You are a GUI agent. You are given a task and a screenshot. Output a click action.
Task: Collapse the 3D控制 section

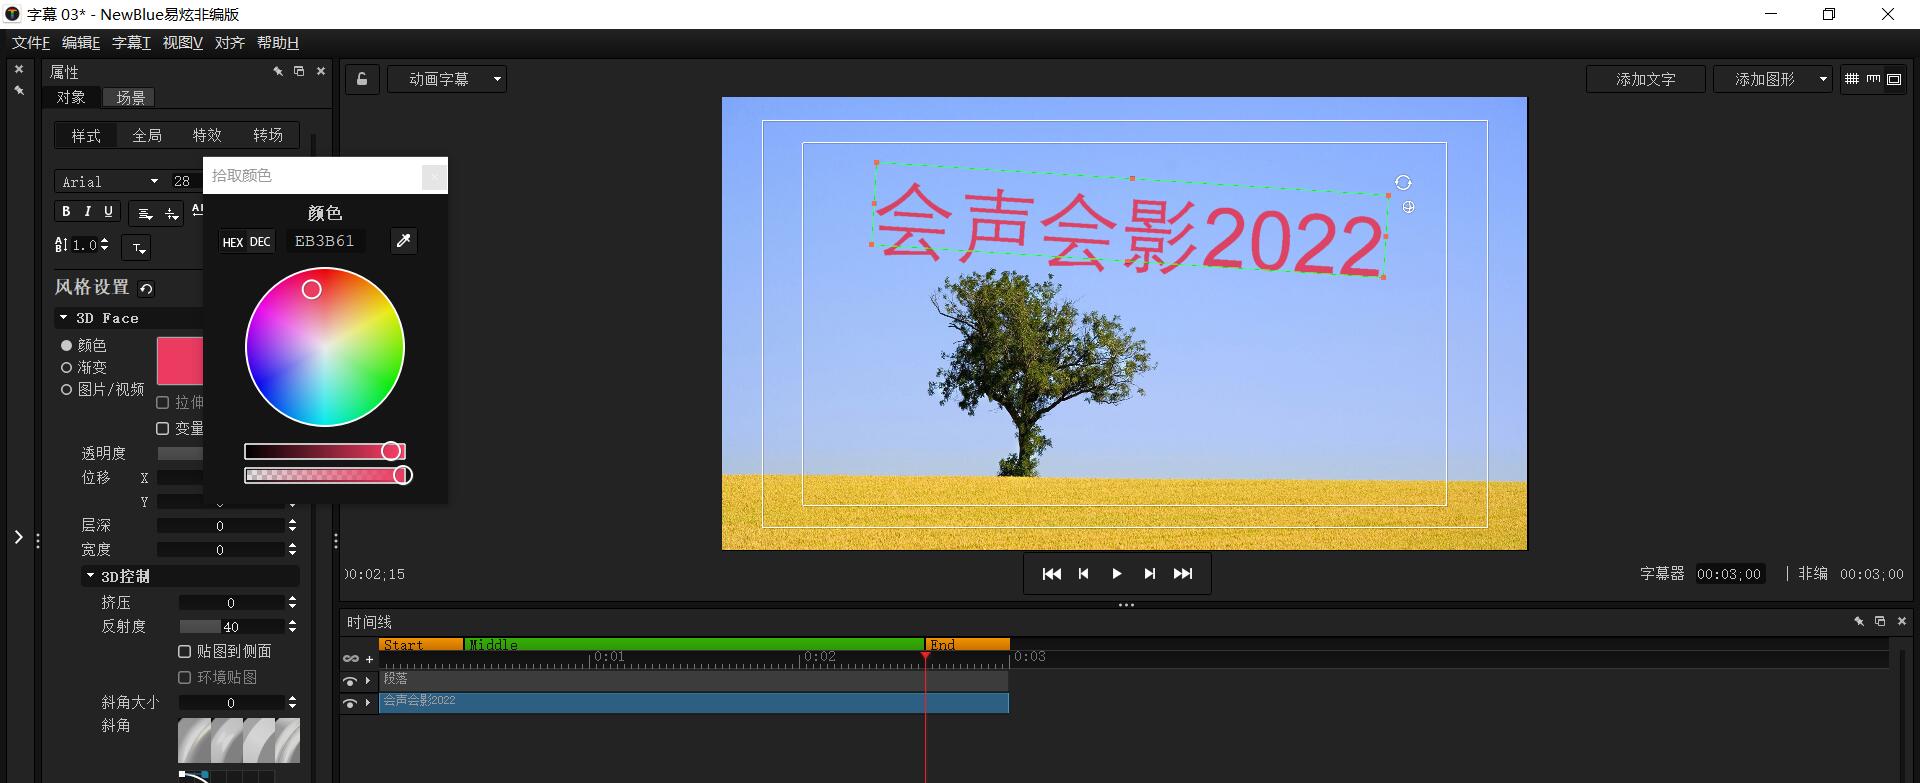pyautogui.click(x=90, y=576)
